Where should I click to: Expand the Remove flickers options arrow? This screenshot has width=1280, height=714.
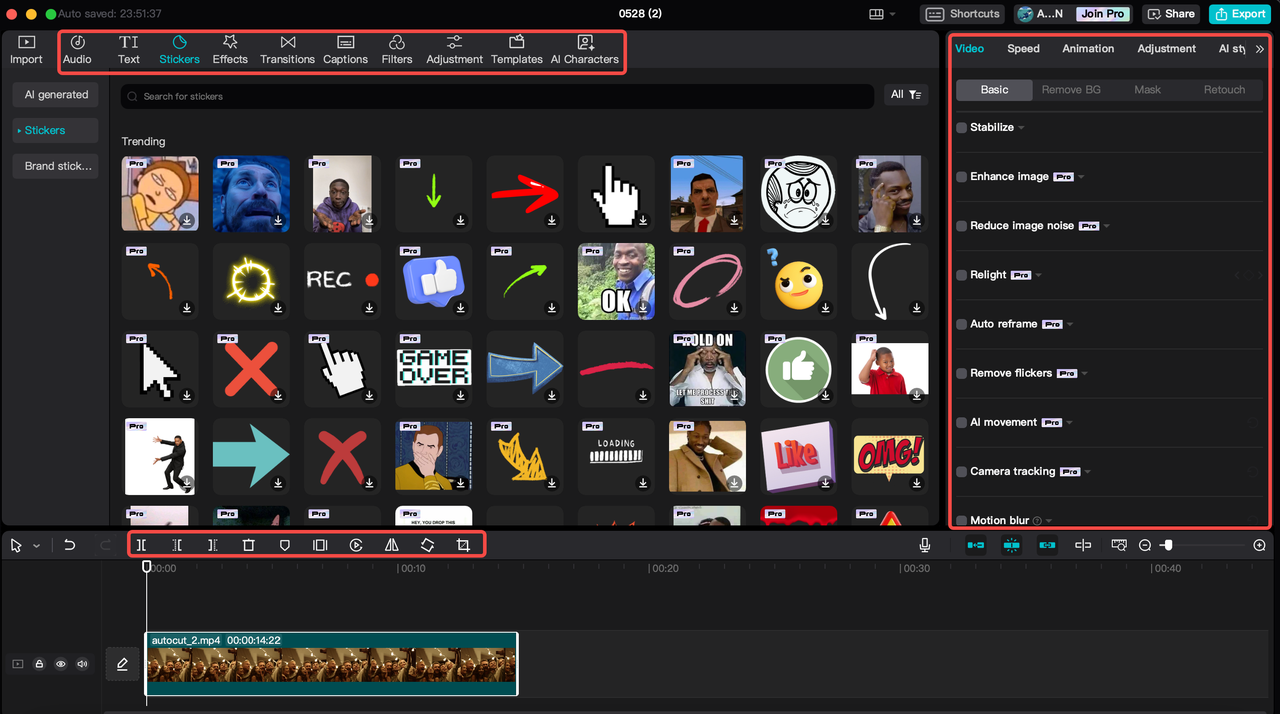click(1085, 373)
